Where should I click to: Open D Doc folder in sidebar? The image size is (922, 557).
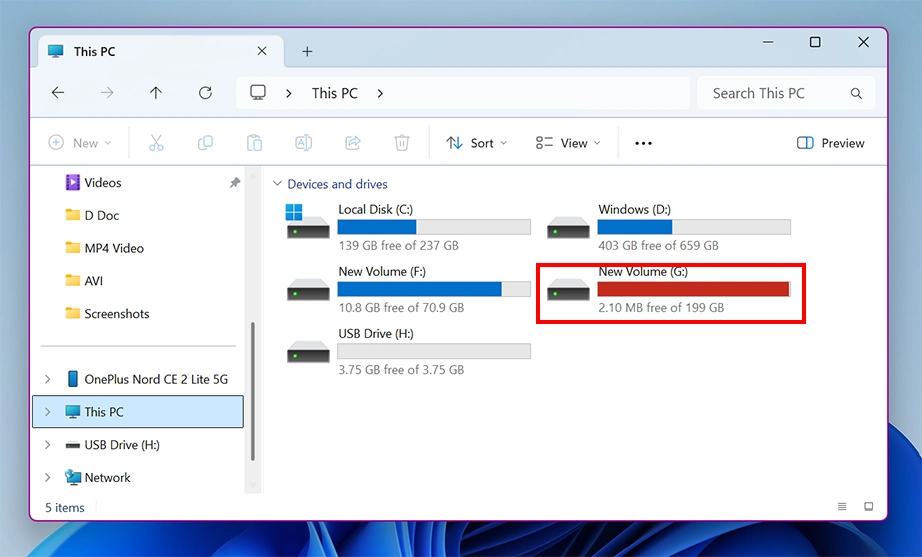(x=101, y=215)
